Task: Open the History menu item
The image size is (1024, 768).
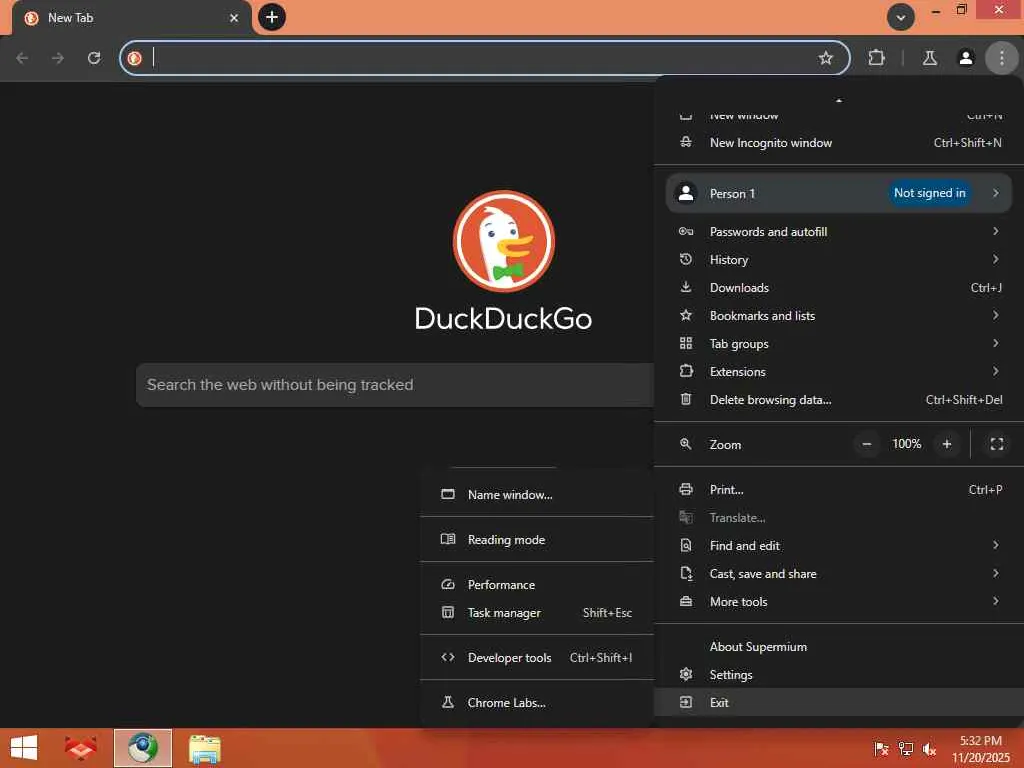Action: point(839,260)
